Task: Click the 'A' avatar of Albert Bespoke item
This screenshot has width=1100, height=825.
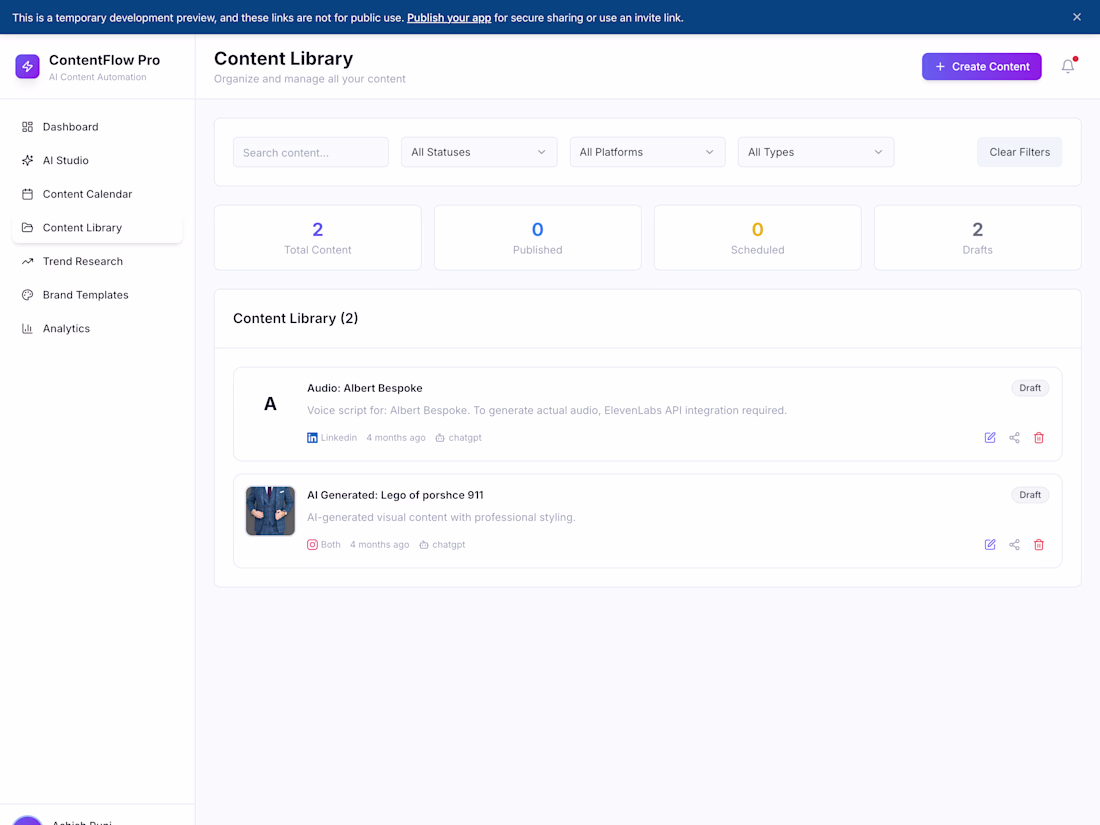Action: tap(270, 404)
